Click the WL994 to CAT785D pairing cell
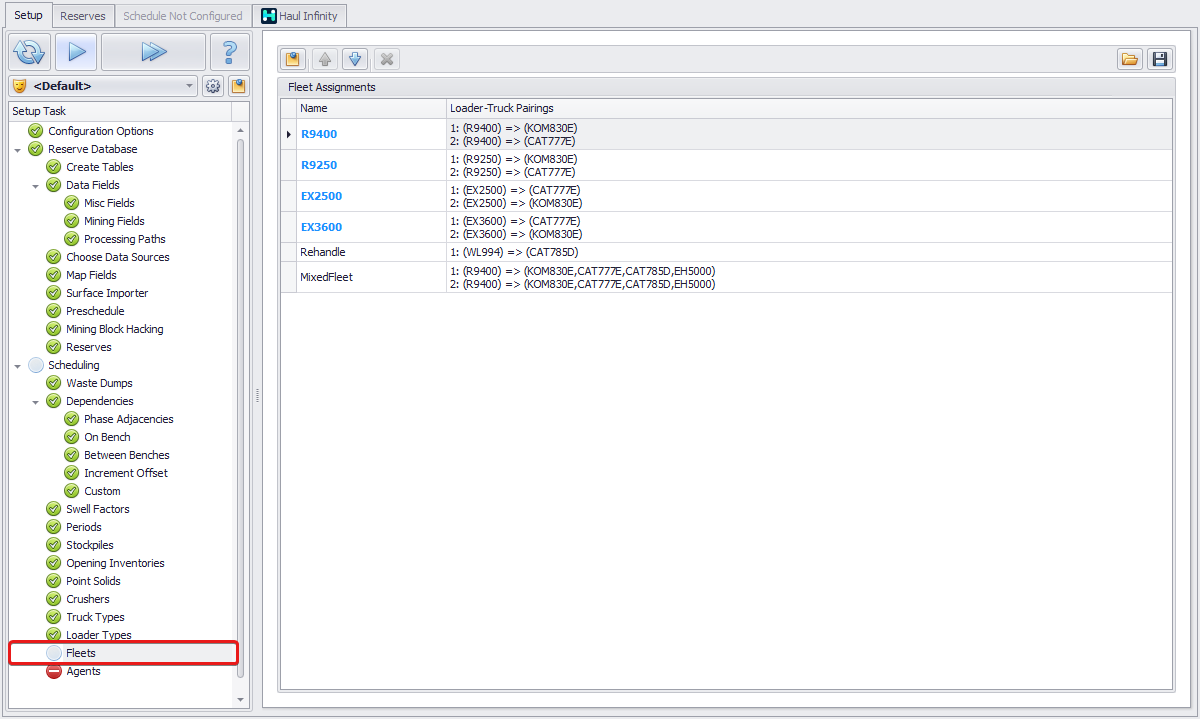 click(809, 252)
